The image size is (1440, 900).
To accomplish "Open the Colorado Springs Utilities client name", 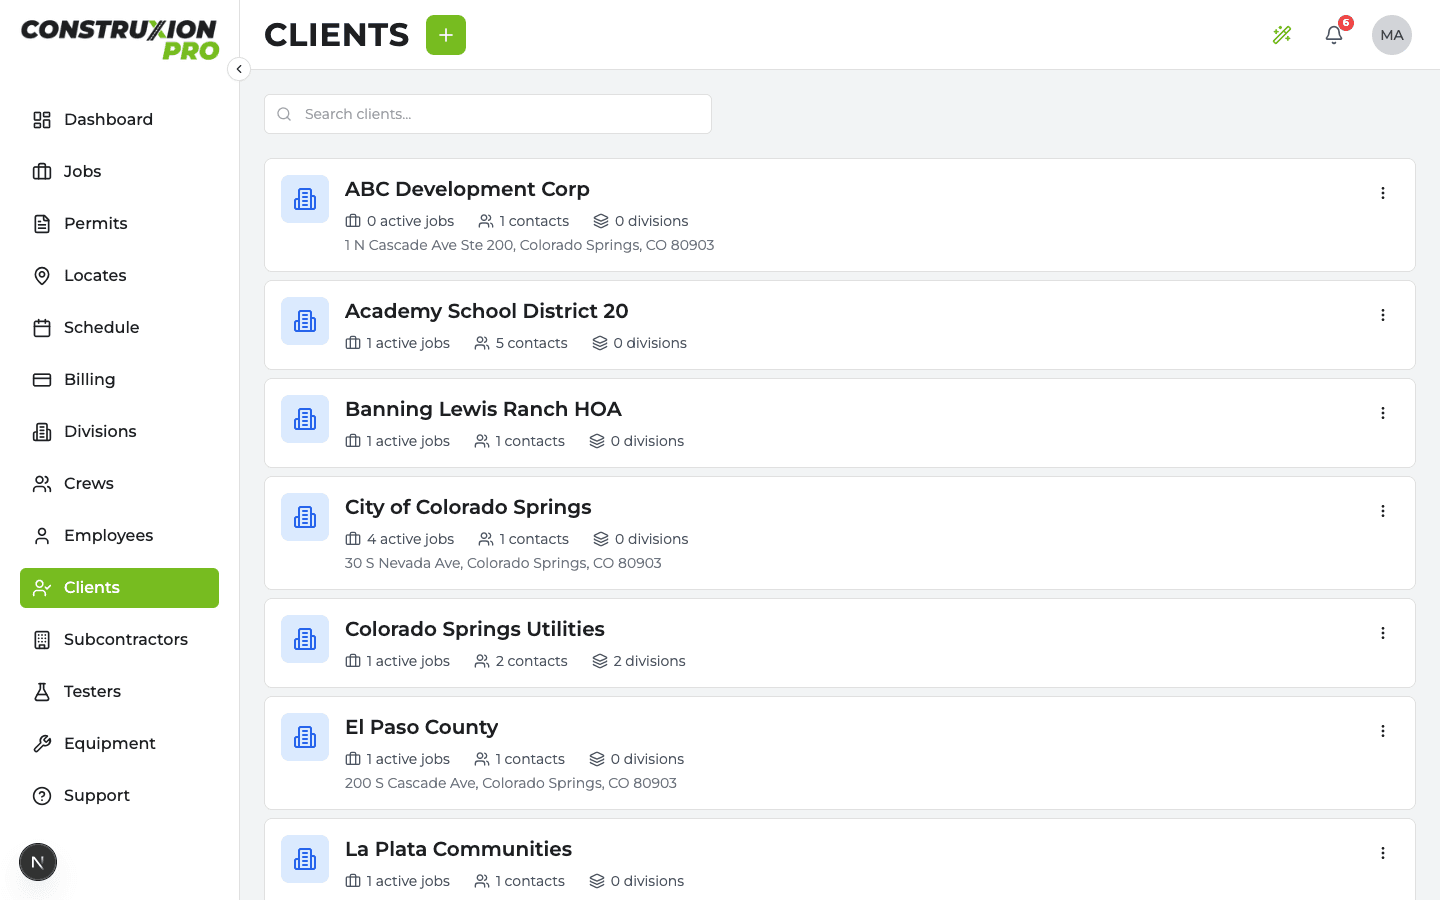I will [475, 629].
